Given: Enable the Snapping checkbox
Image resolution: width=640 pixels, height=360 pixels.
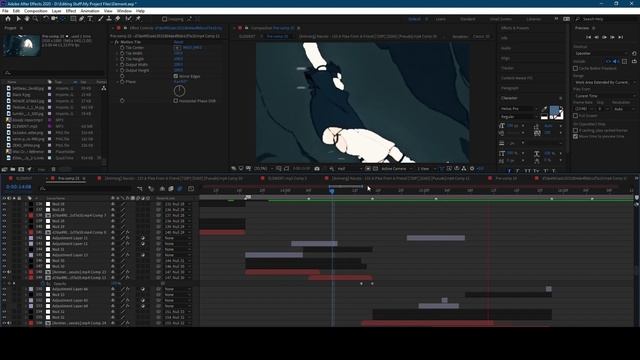Looking at the screenshot, I should 164,19.
